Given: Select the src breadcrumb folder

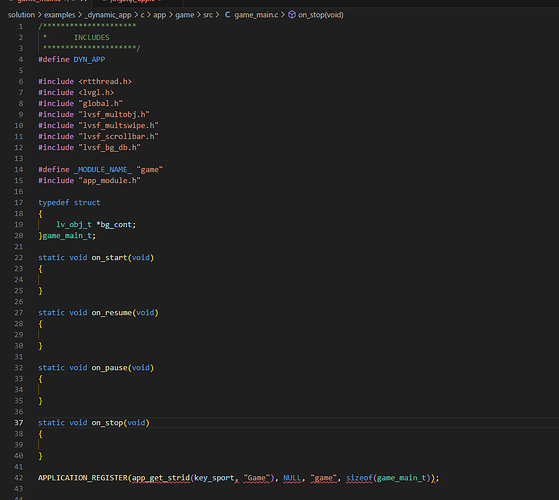Looking at the screenshot, I should tap(208, 15).
